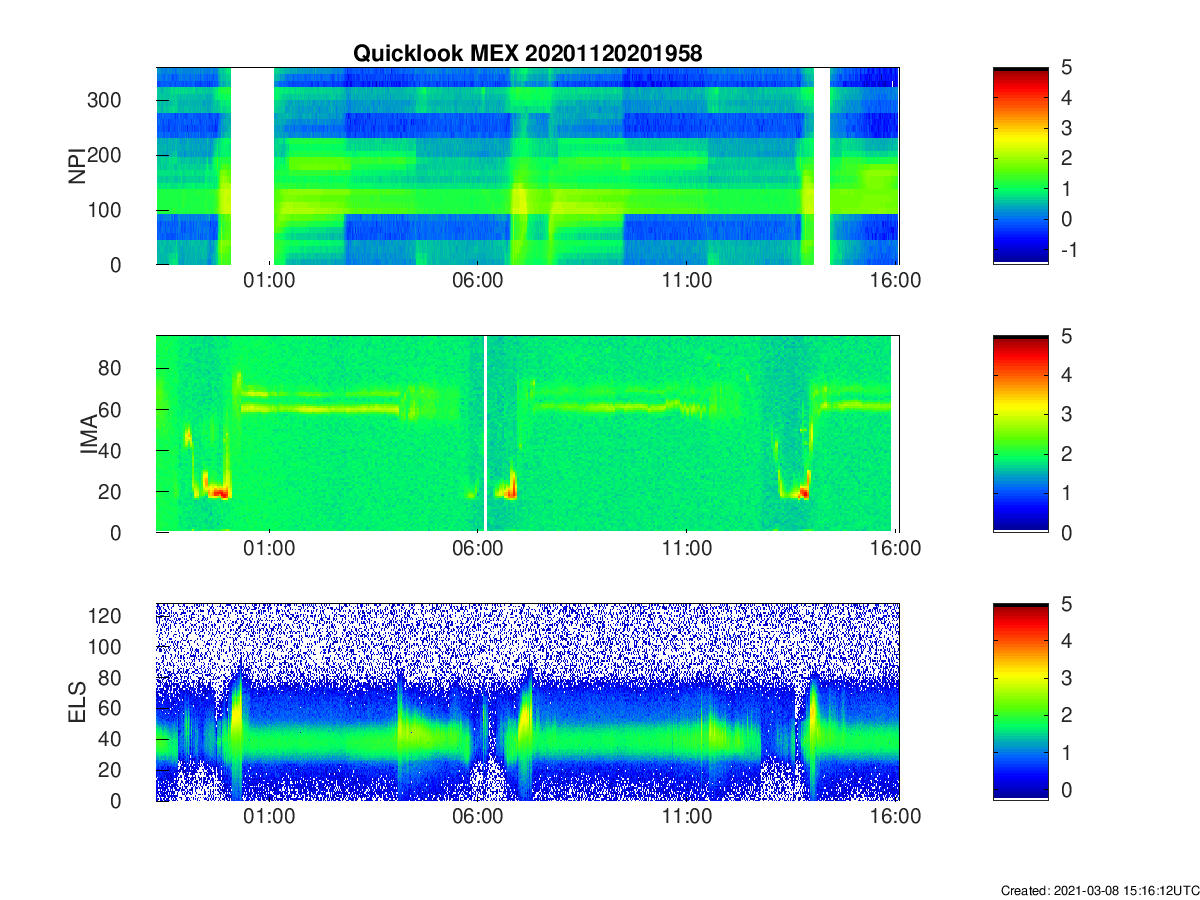
Task: Click the 11:00 tick under the IMA plot
Action: pyautogui.click(x=687, y=549)
